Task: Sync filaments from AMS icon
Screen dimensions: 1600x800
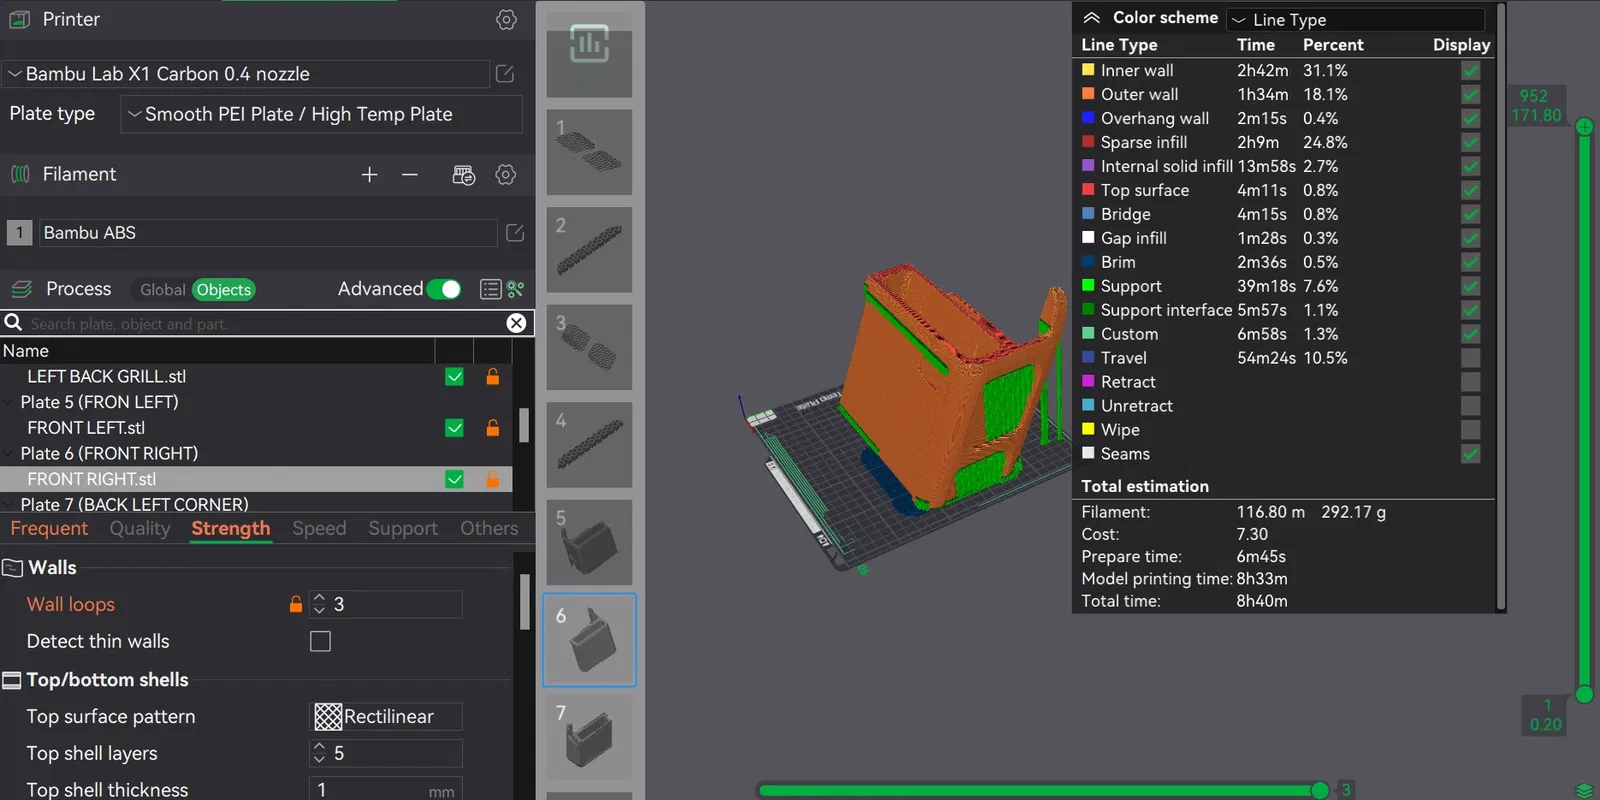Action: (464, 175)
